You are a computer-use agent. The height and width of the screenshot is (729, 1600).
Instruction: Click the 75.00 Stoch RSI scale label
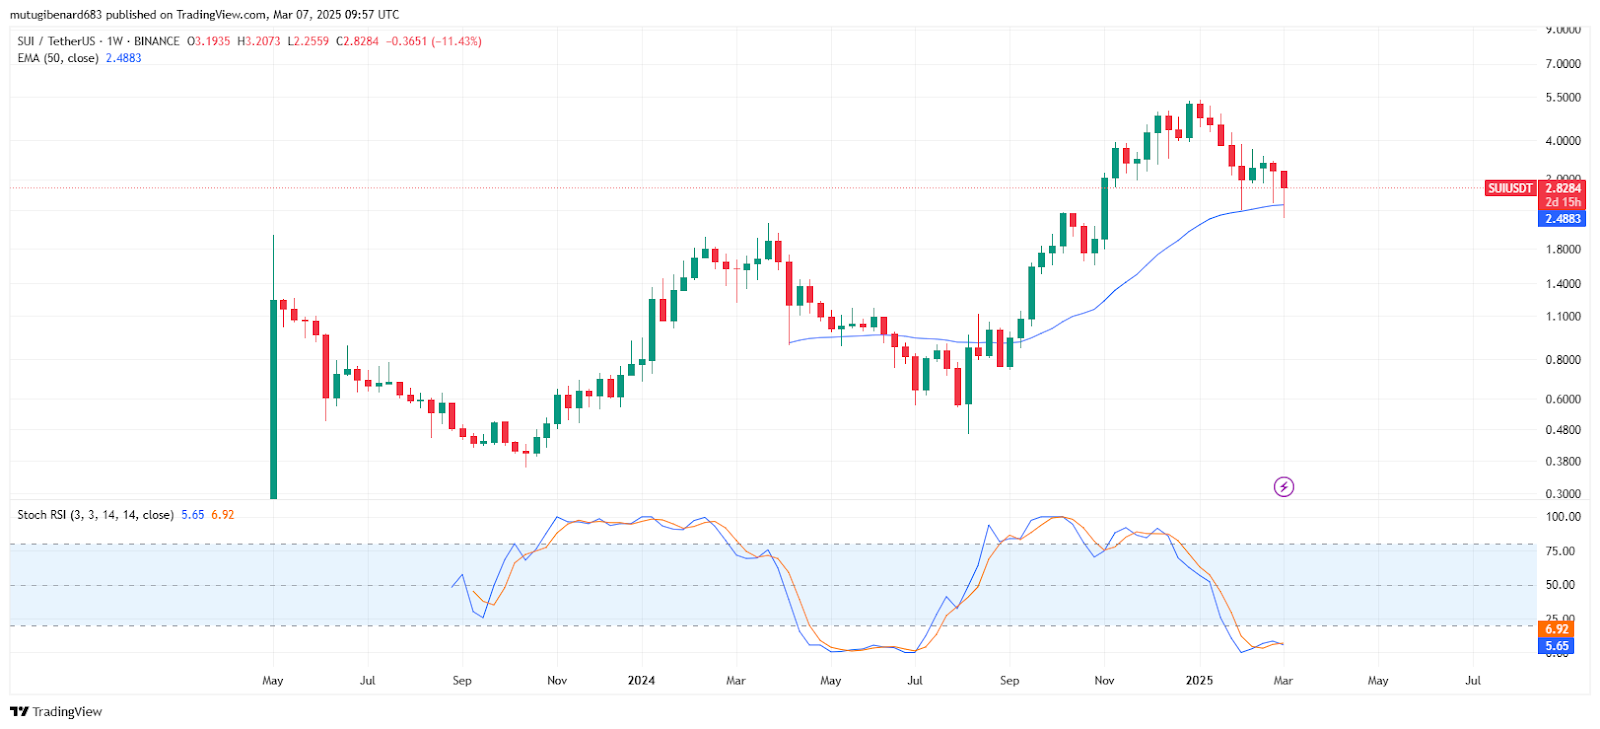(x=1560, y=551)
